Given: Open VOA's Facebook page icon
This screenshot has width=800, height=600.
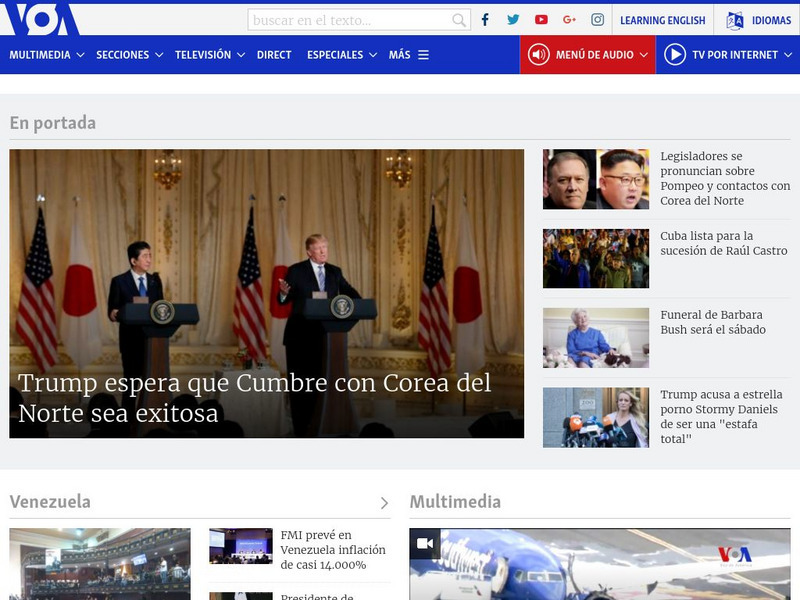Looking at the screenshot, I should (x=484, y=18).
